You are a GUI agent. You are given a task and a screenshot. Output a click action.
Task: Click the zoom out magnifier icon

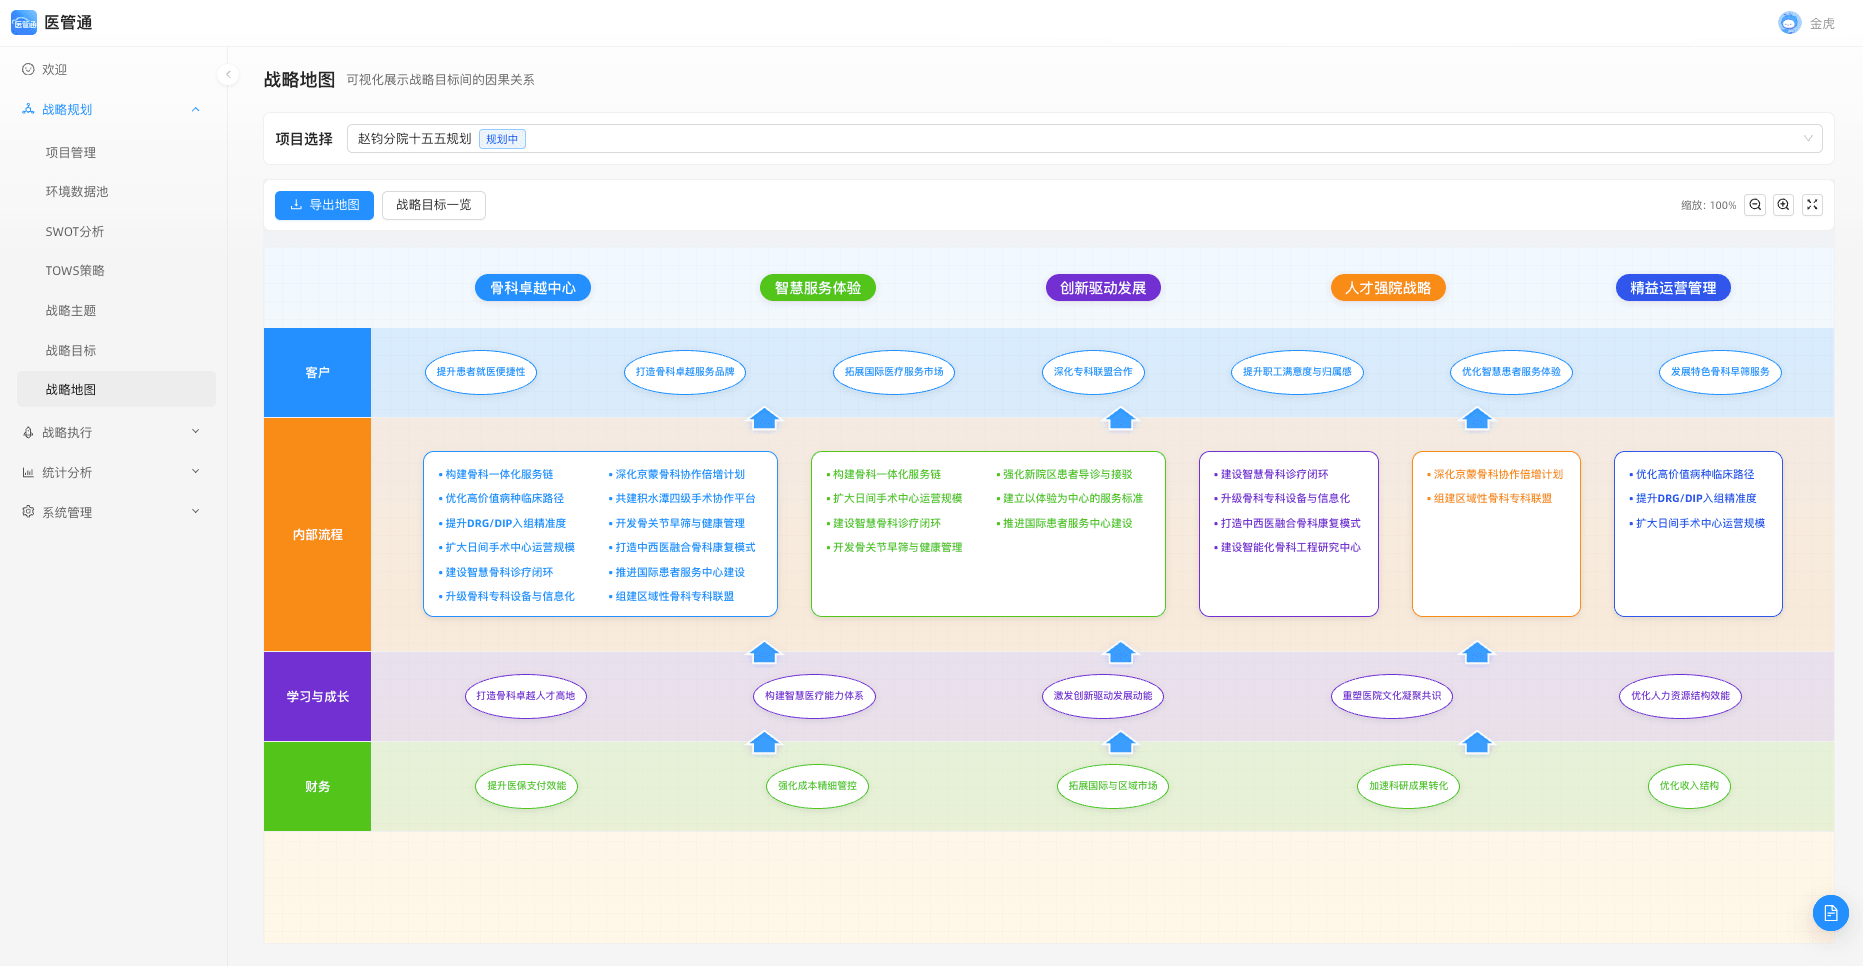[x=1755, y=205]
